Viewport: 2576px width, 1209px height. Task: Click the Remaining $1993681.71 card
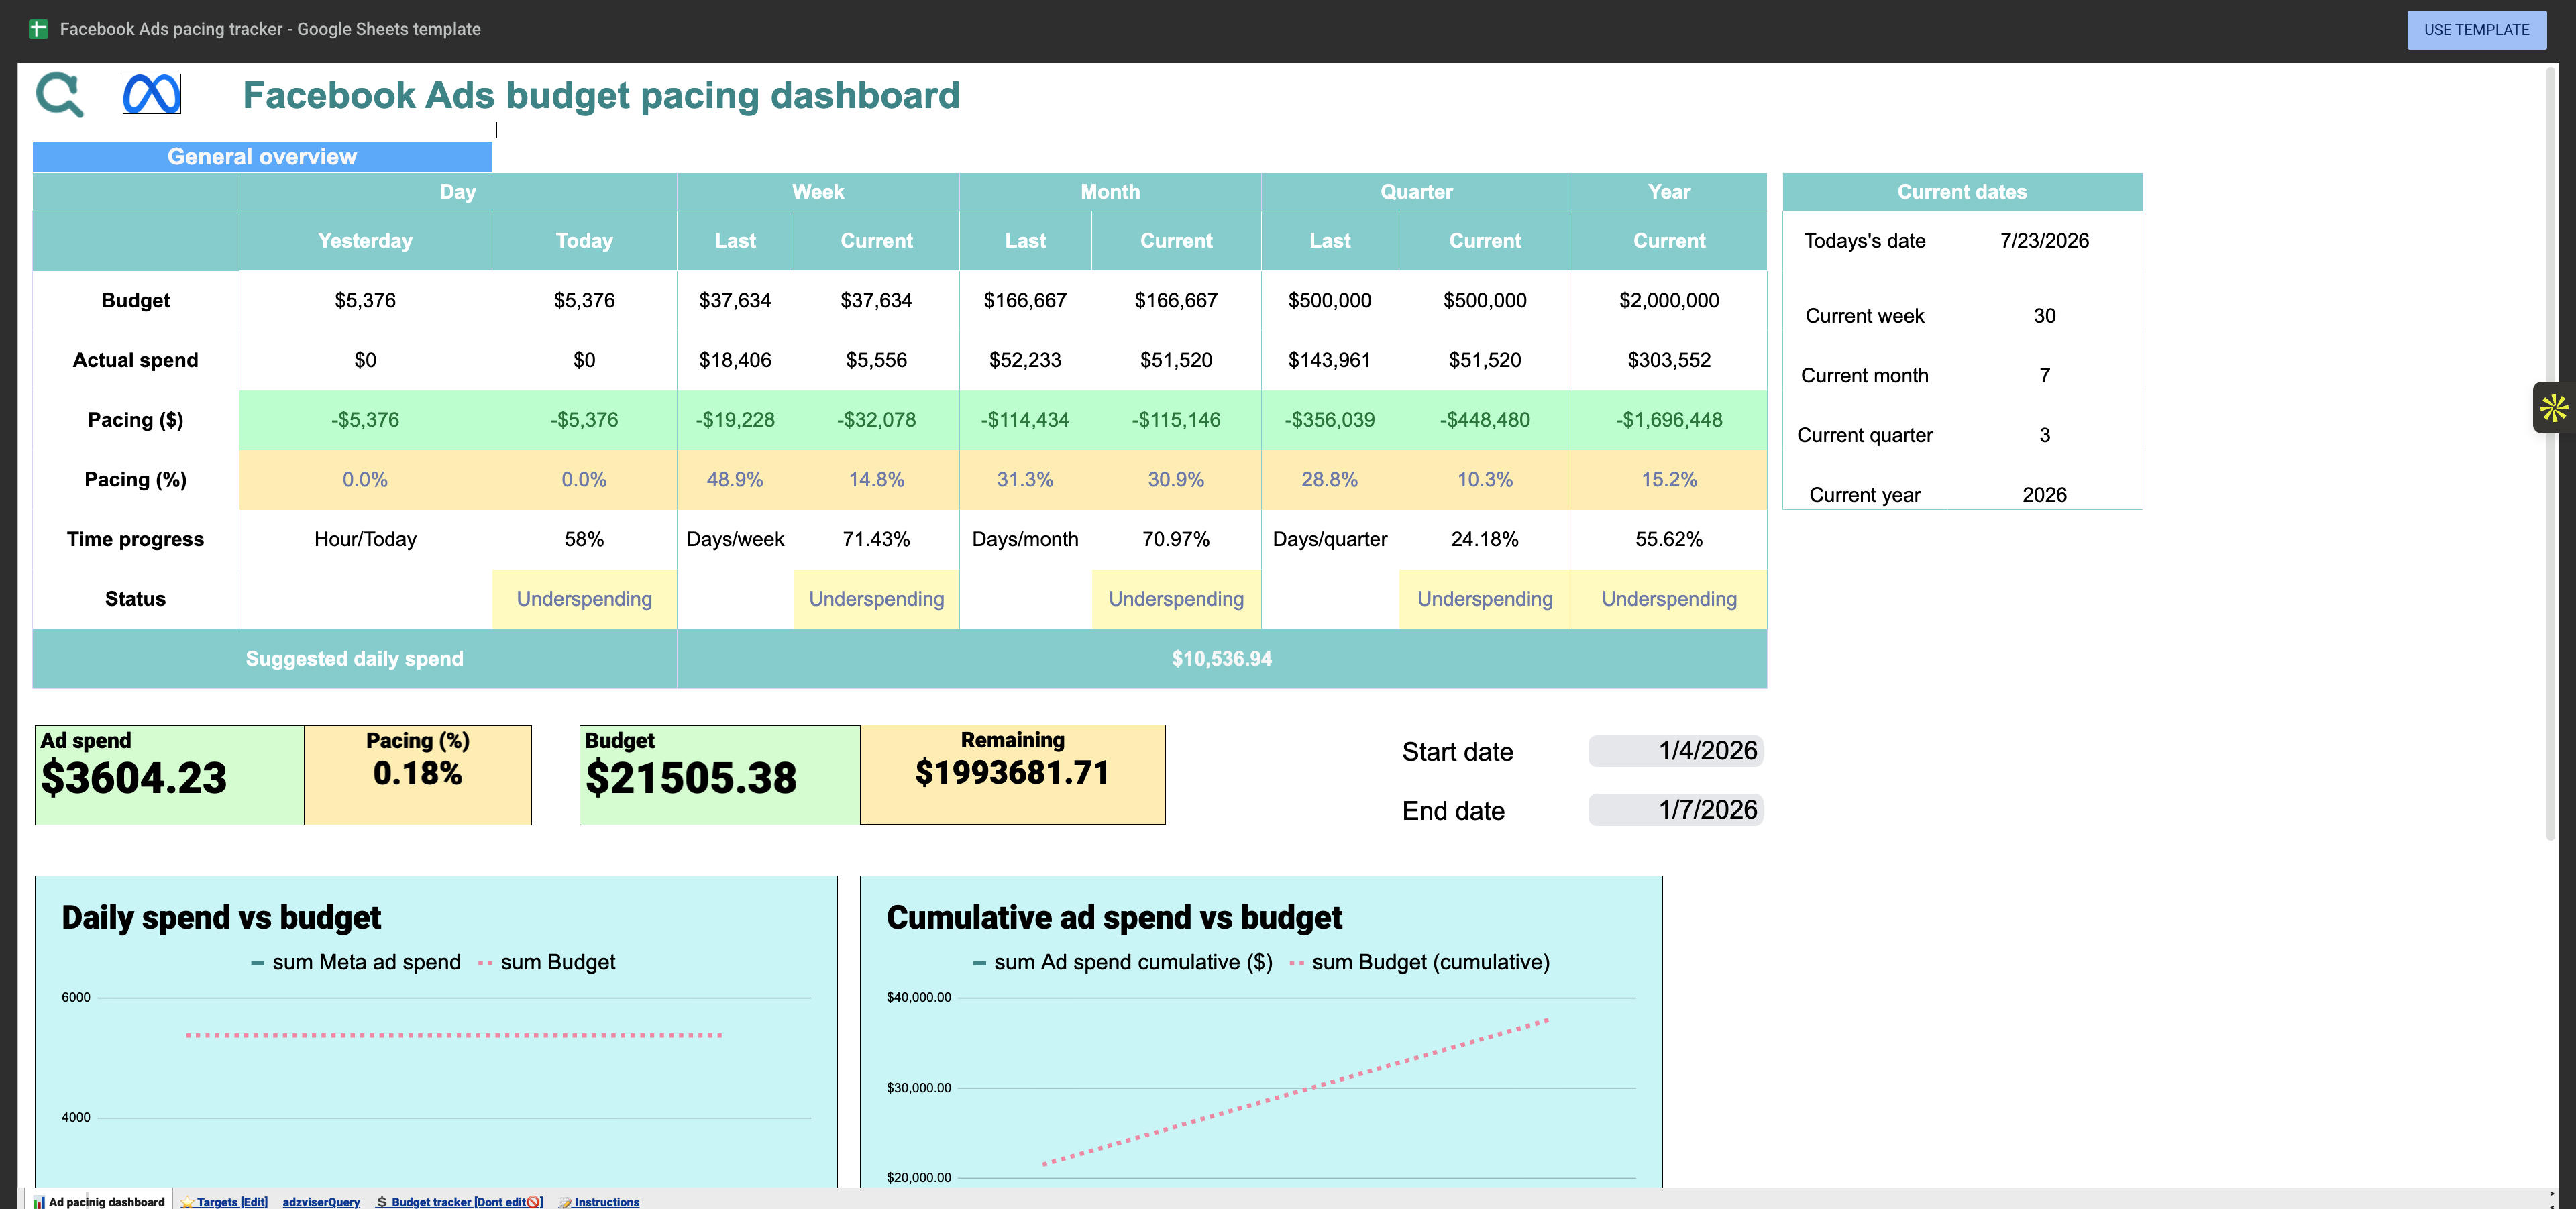tap(1012, 775)
